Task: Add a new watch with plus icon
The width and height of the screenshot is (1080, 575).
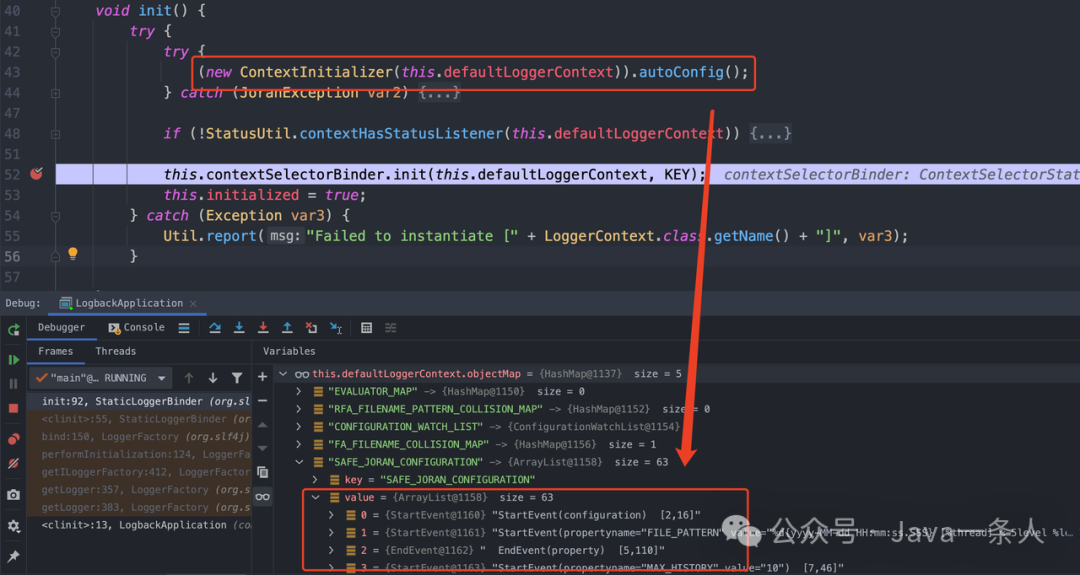Action: point(262,377)
